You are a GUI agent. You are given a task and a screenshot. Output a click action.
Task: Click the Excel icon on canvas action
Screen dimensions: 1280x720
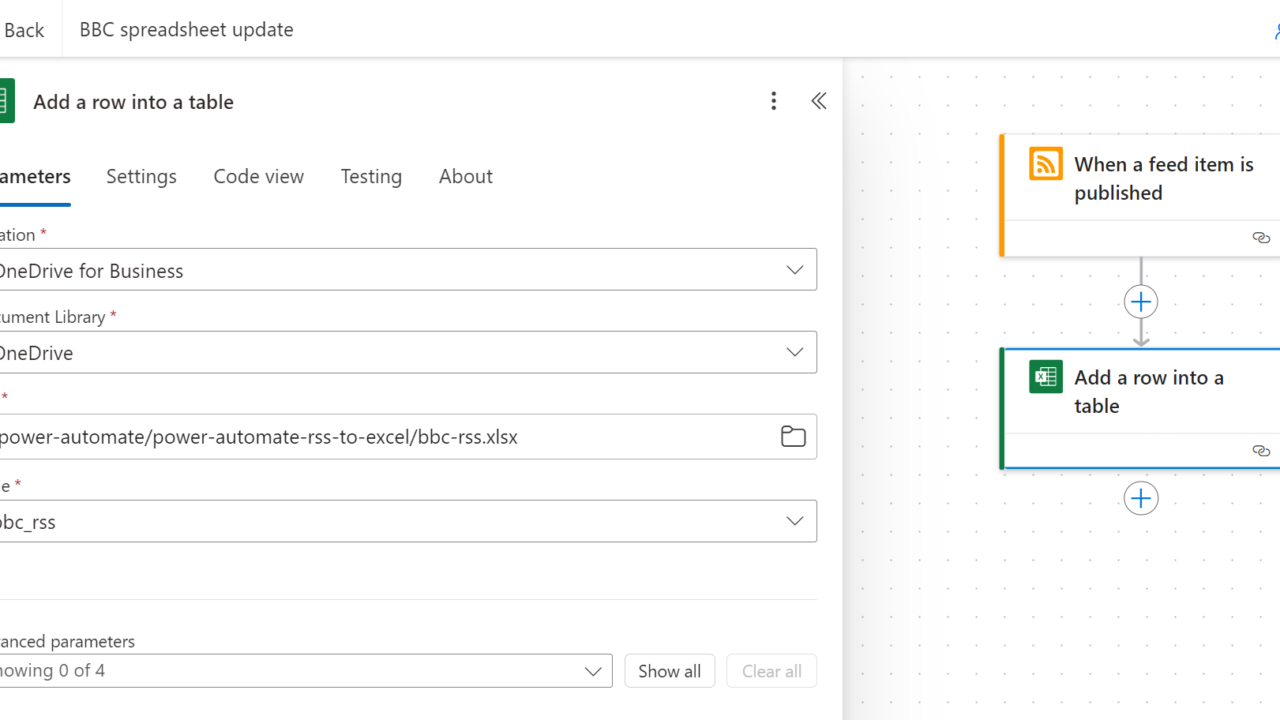(1046, 377)
